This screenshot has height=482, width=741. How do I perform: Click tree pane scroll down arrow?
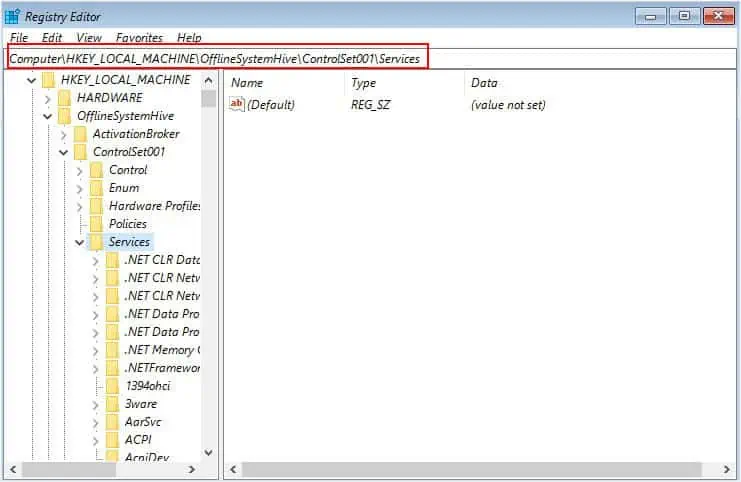(208, 453)
